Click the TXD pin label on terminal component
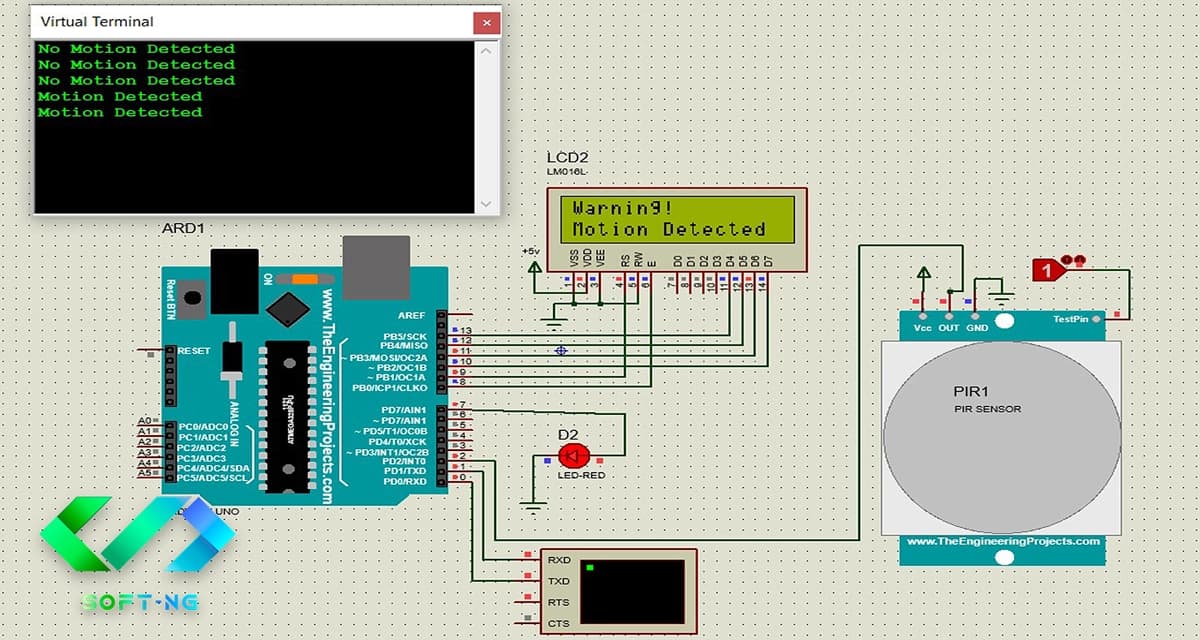 tap(558, 581)
